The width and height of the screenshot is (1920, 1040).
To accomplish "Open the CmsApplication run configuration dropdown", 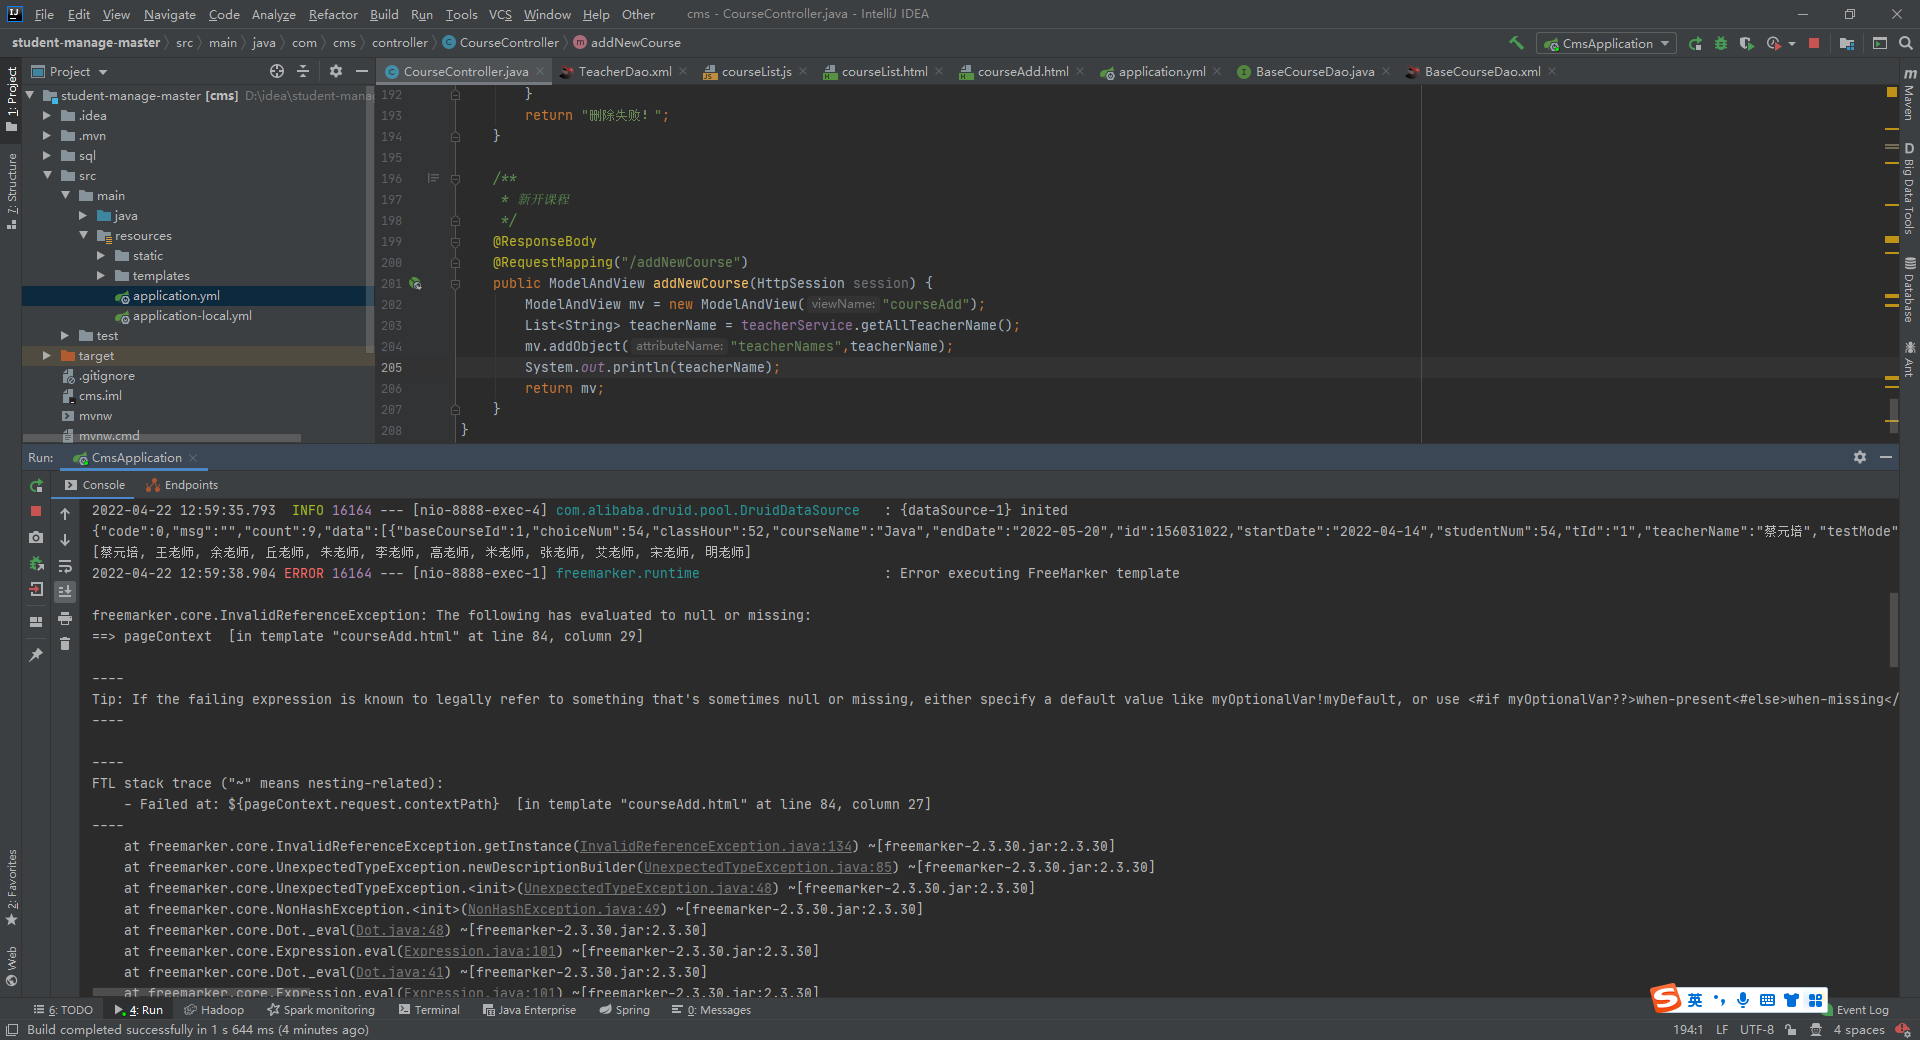I will click(x=1606, y=43).
